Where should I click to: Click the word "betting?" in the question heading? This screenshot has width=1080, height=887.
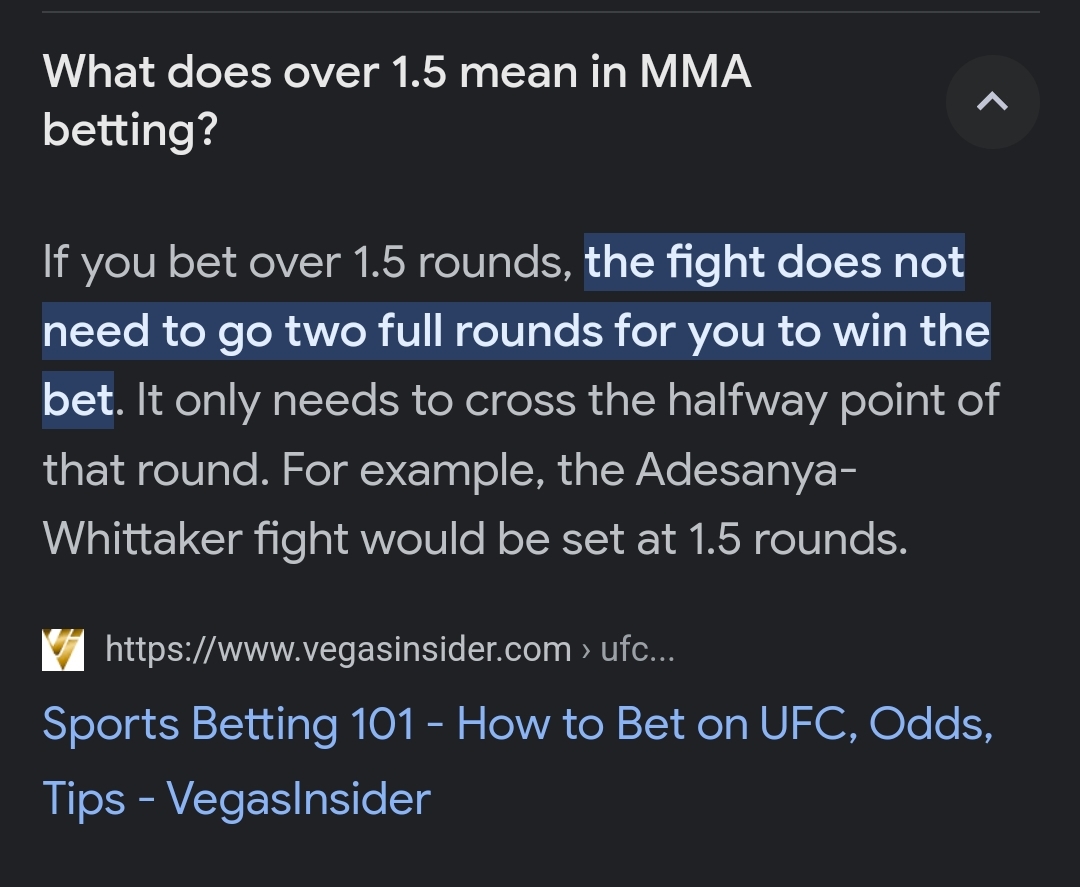click(130, 129)
